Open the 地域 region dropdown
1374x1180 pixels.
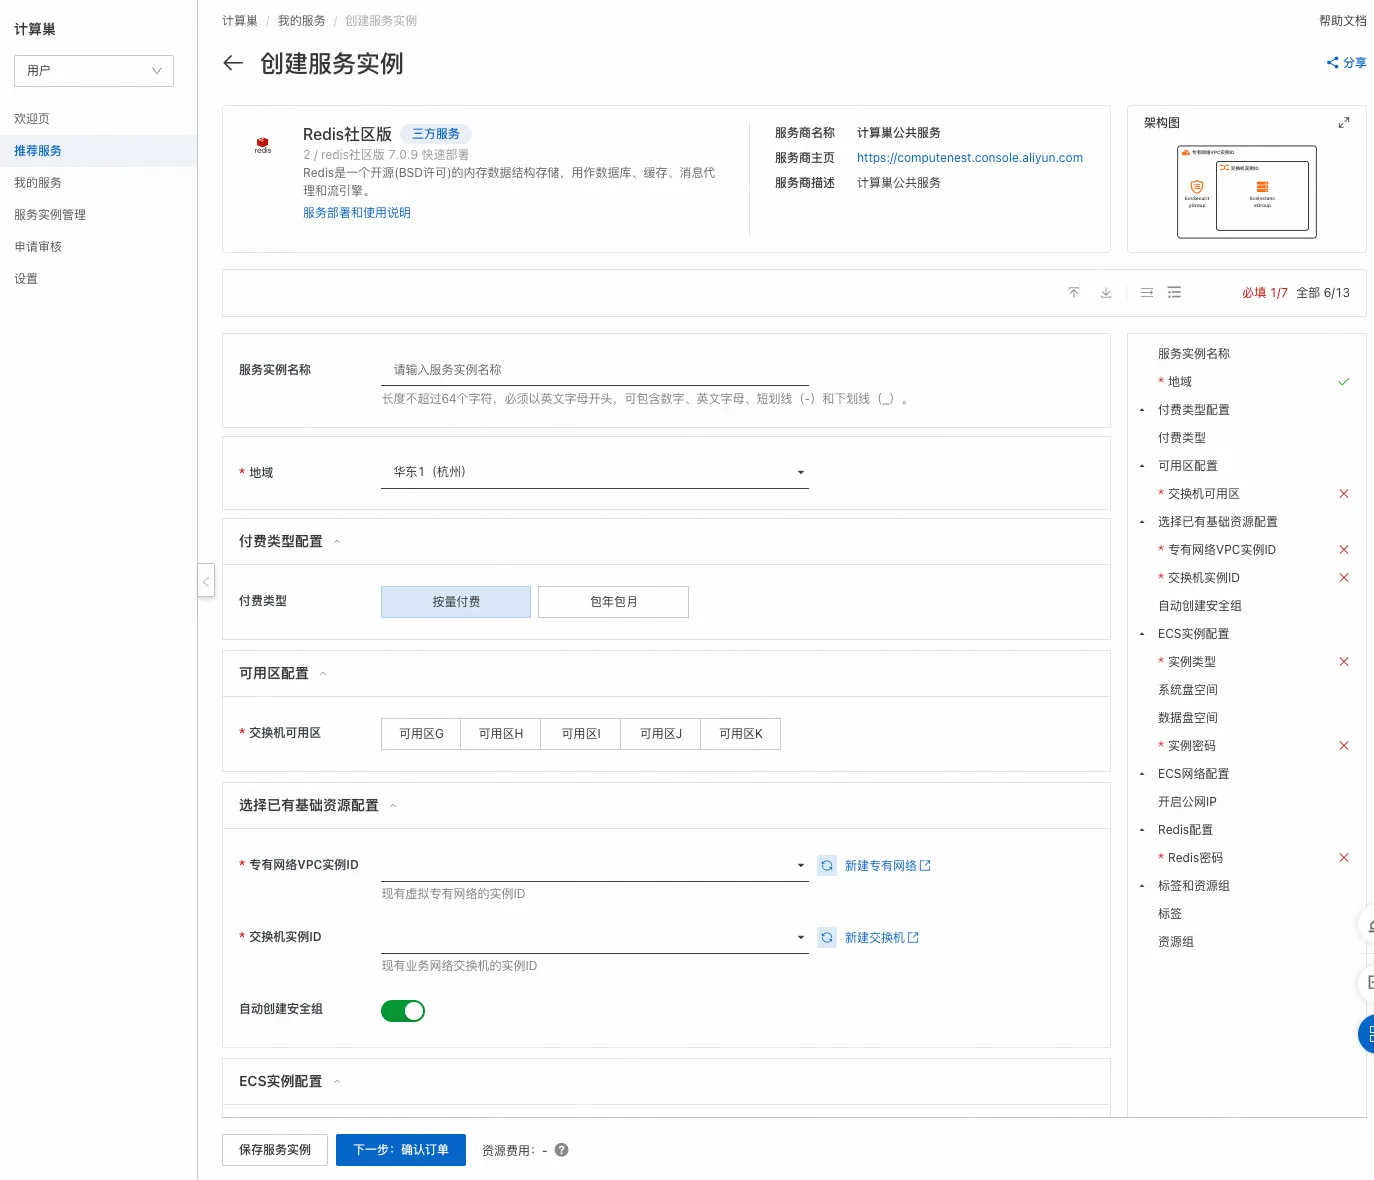pos(595,472)
